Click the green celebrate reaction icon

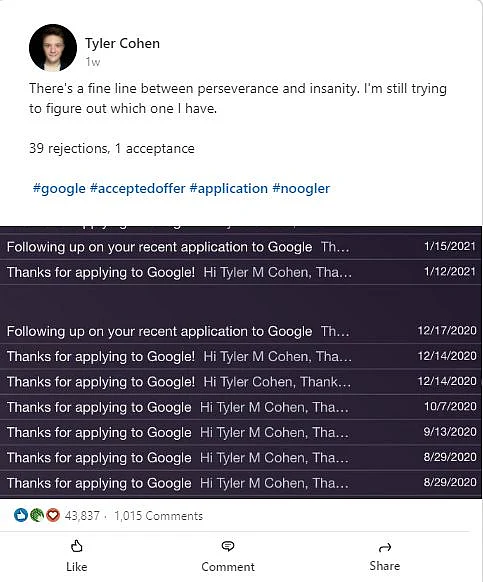pos(37,515)
